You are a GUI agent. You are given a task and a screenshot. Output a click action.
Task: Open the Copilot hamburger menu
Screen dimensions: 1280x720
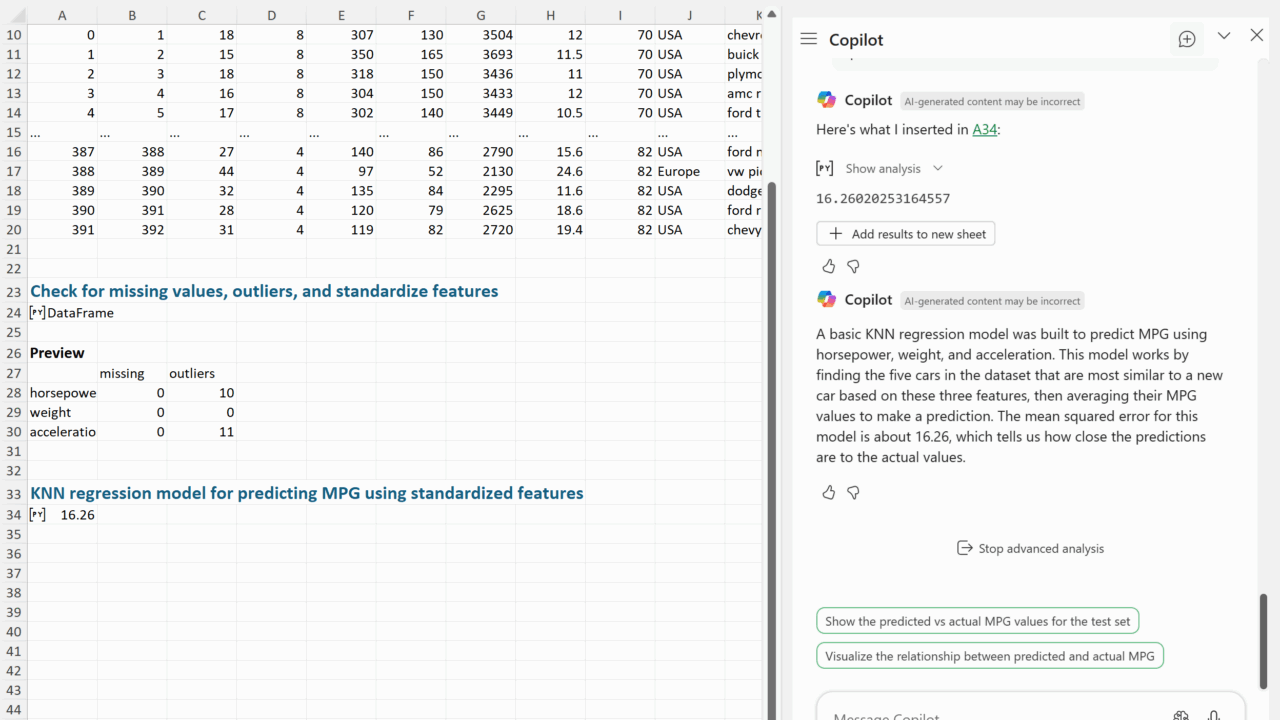[x=809, y=39]
